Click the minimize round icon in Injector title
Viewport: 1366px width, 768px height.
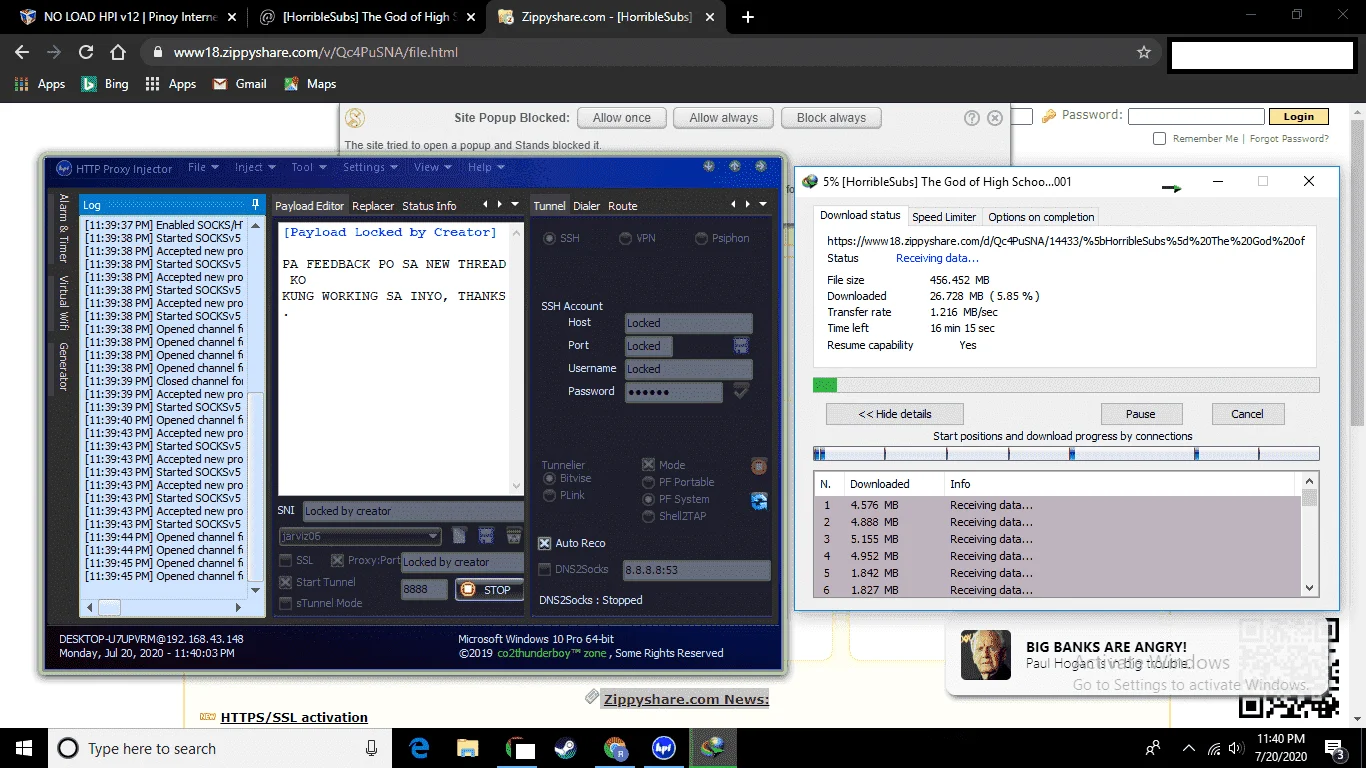click(x=709, y=166)
